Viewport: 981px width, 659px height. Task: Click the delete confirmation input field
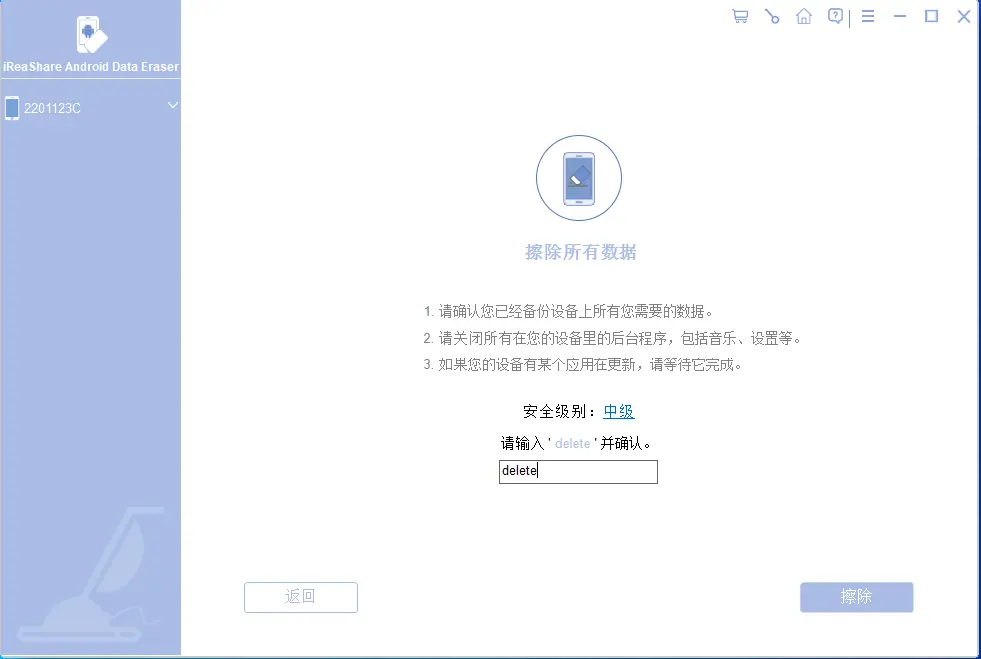[x=577, y=471]
